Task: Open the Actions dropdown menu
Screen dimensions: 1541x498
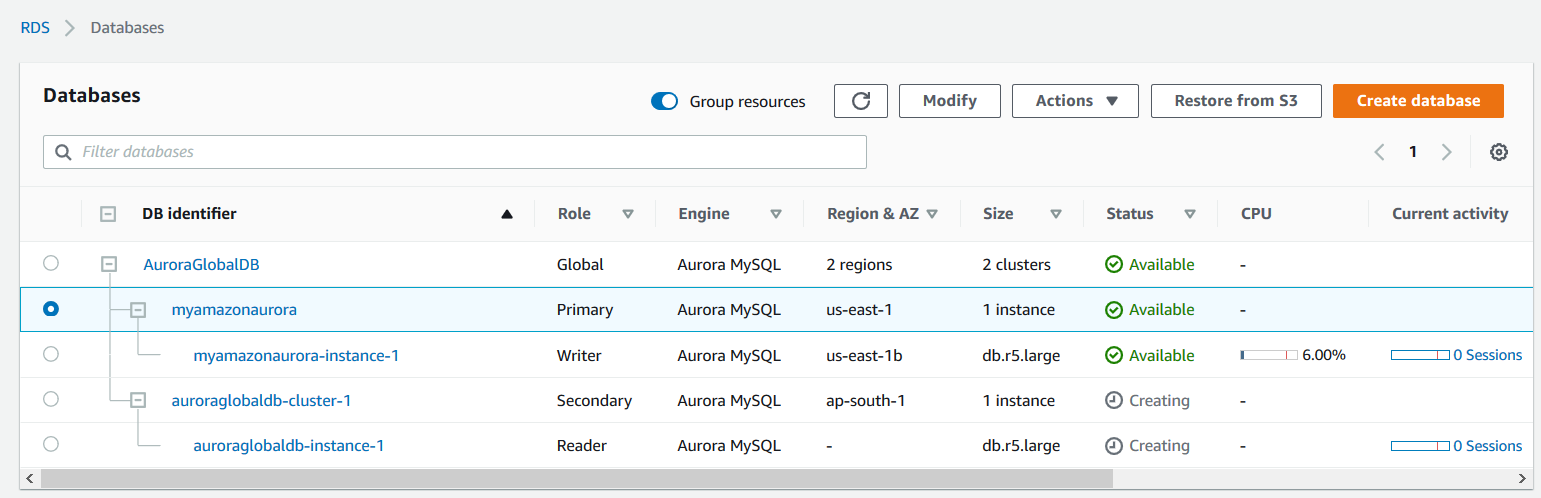Action: click(1075, 101)
